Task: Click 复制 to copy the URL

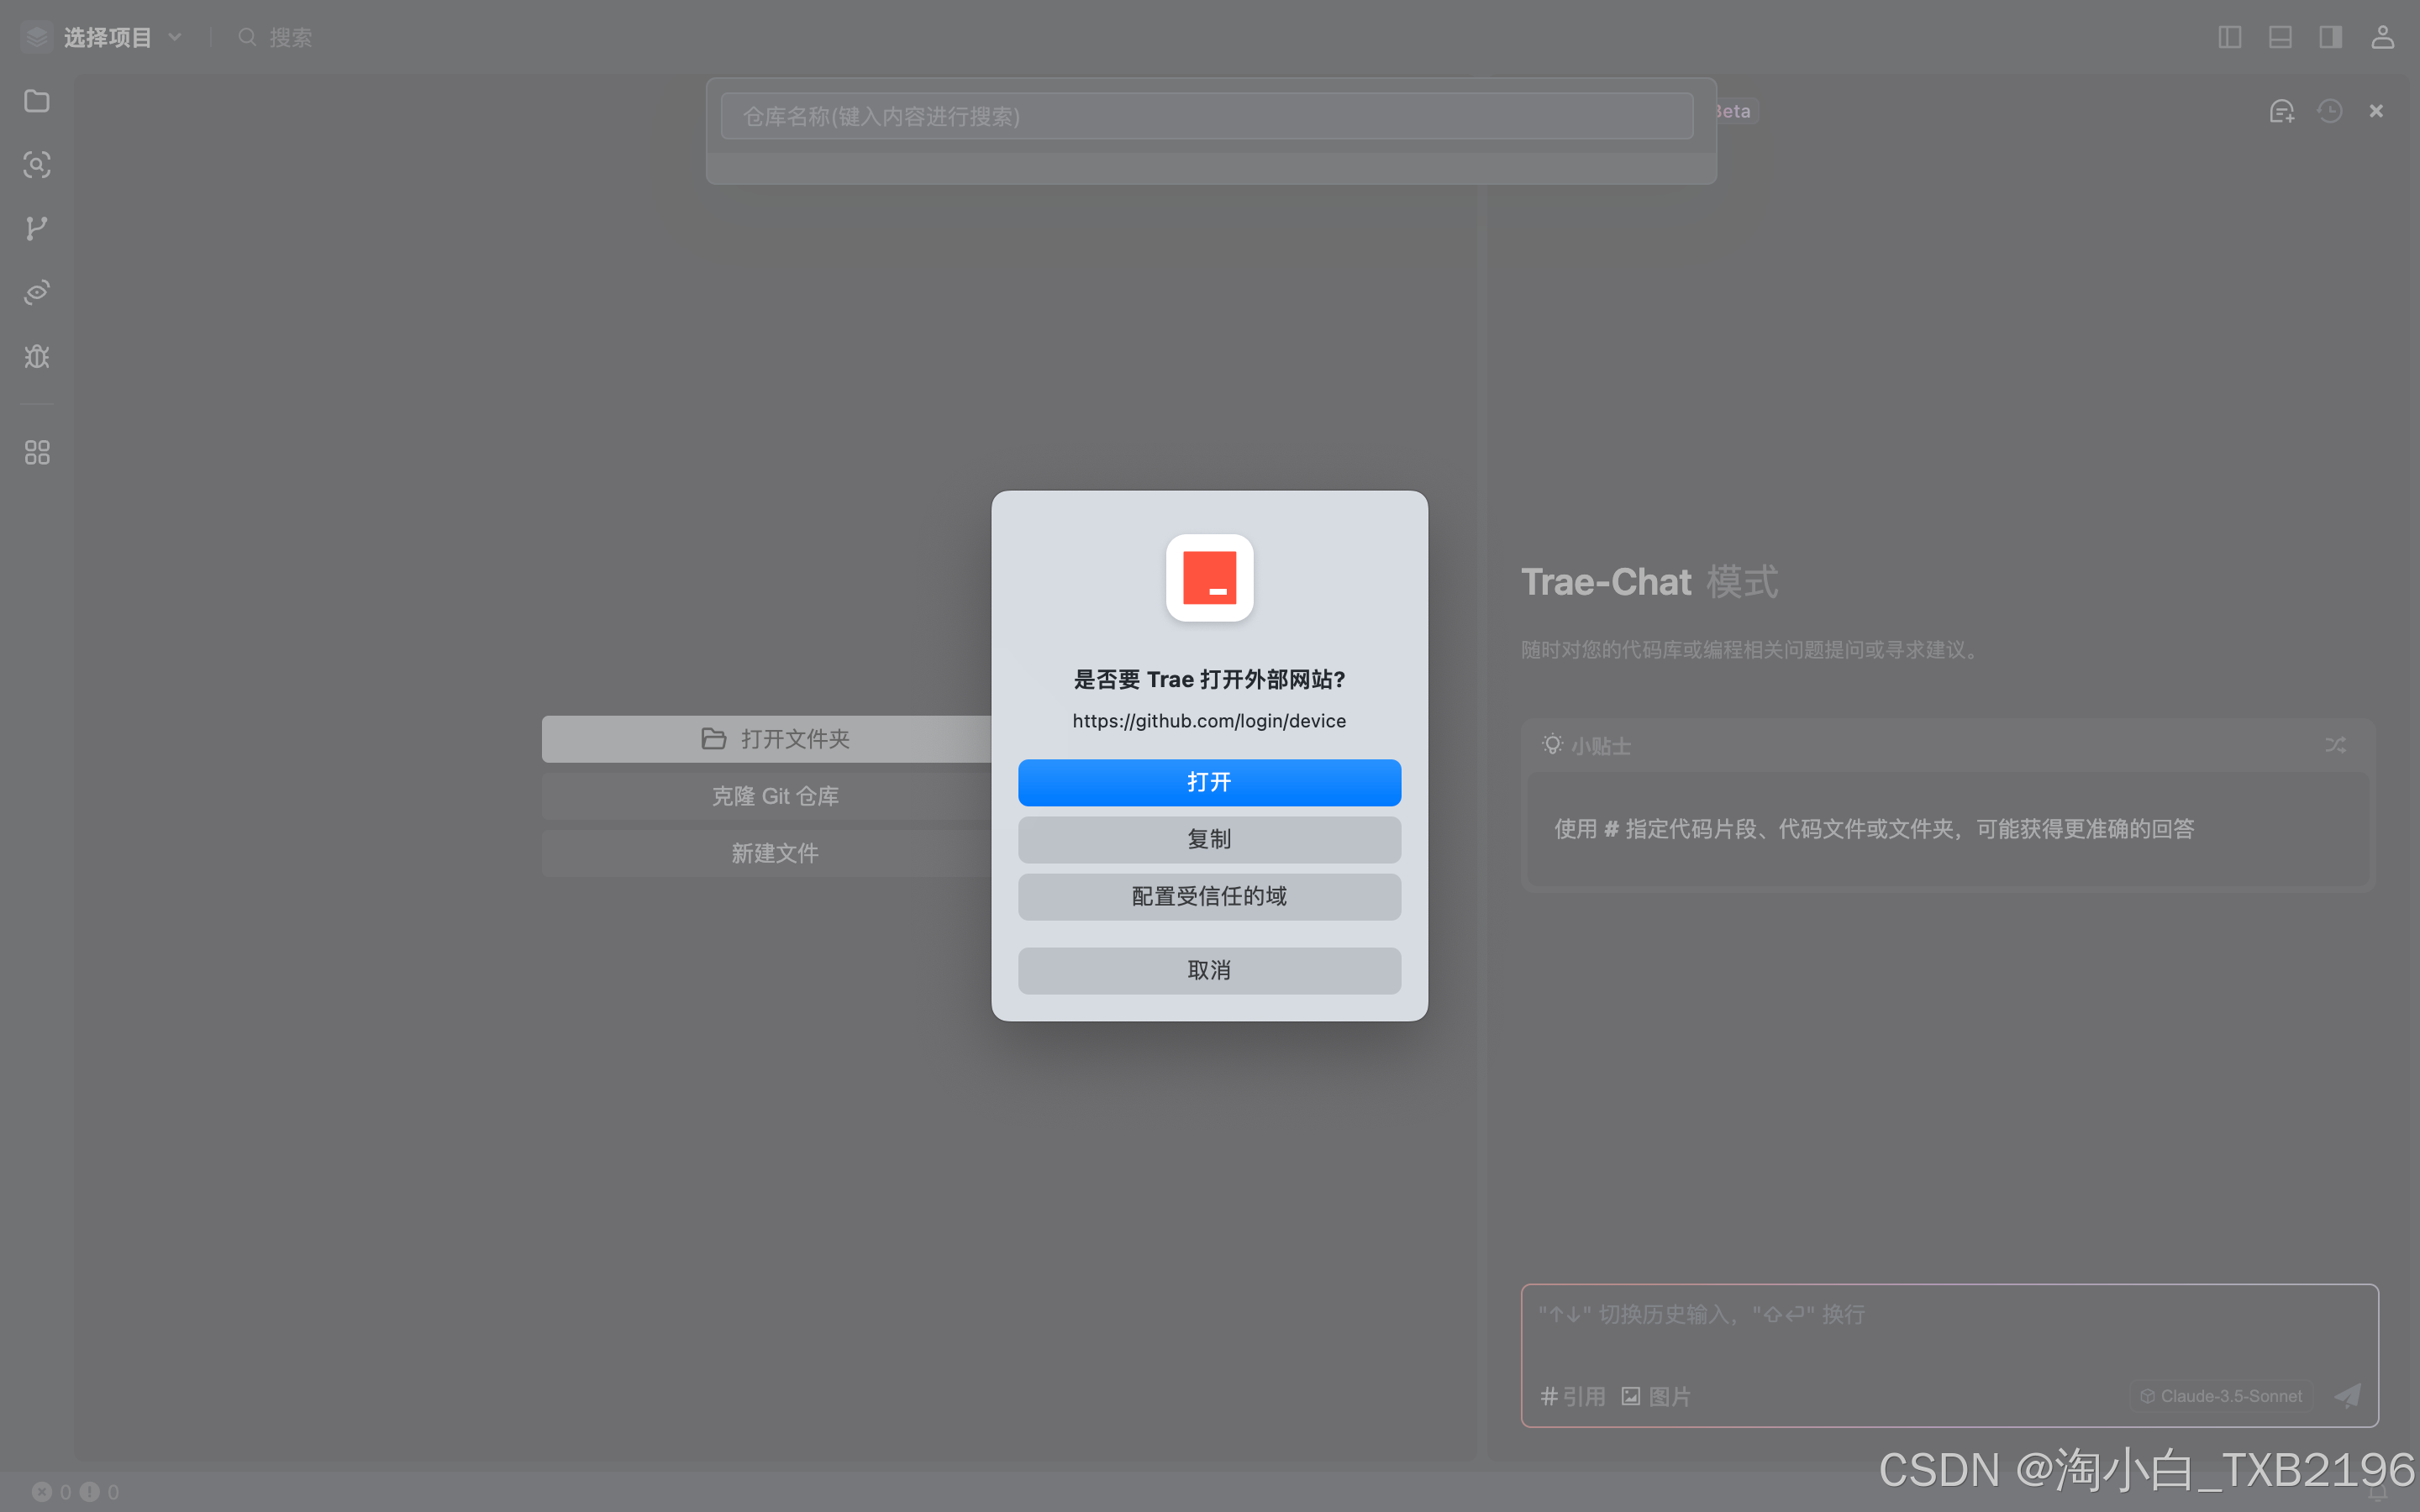Action: point(1209,839)
